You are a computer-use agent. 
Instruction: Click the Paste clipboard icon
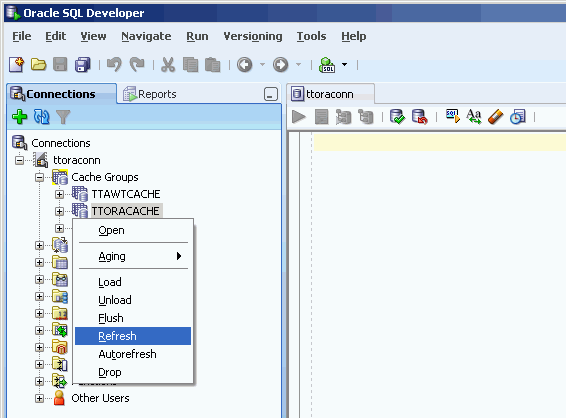click(x=212, y=65)
